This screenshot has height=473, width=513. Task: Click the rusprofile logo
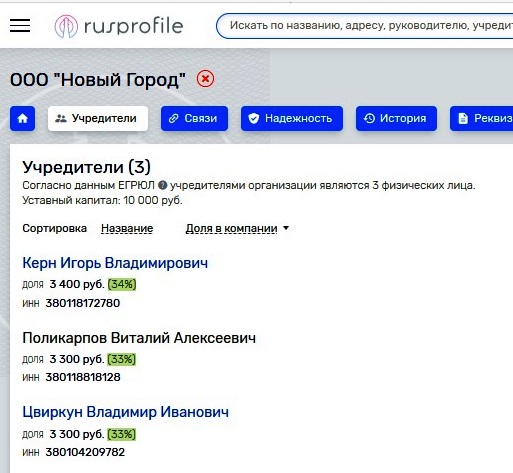pyautogui.click(x=119, y=26)
